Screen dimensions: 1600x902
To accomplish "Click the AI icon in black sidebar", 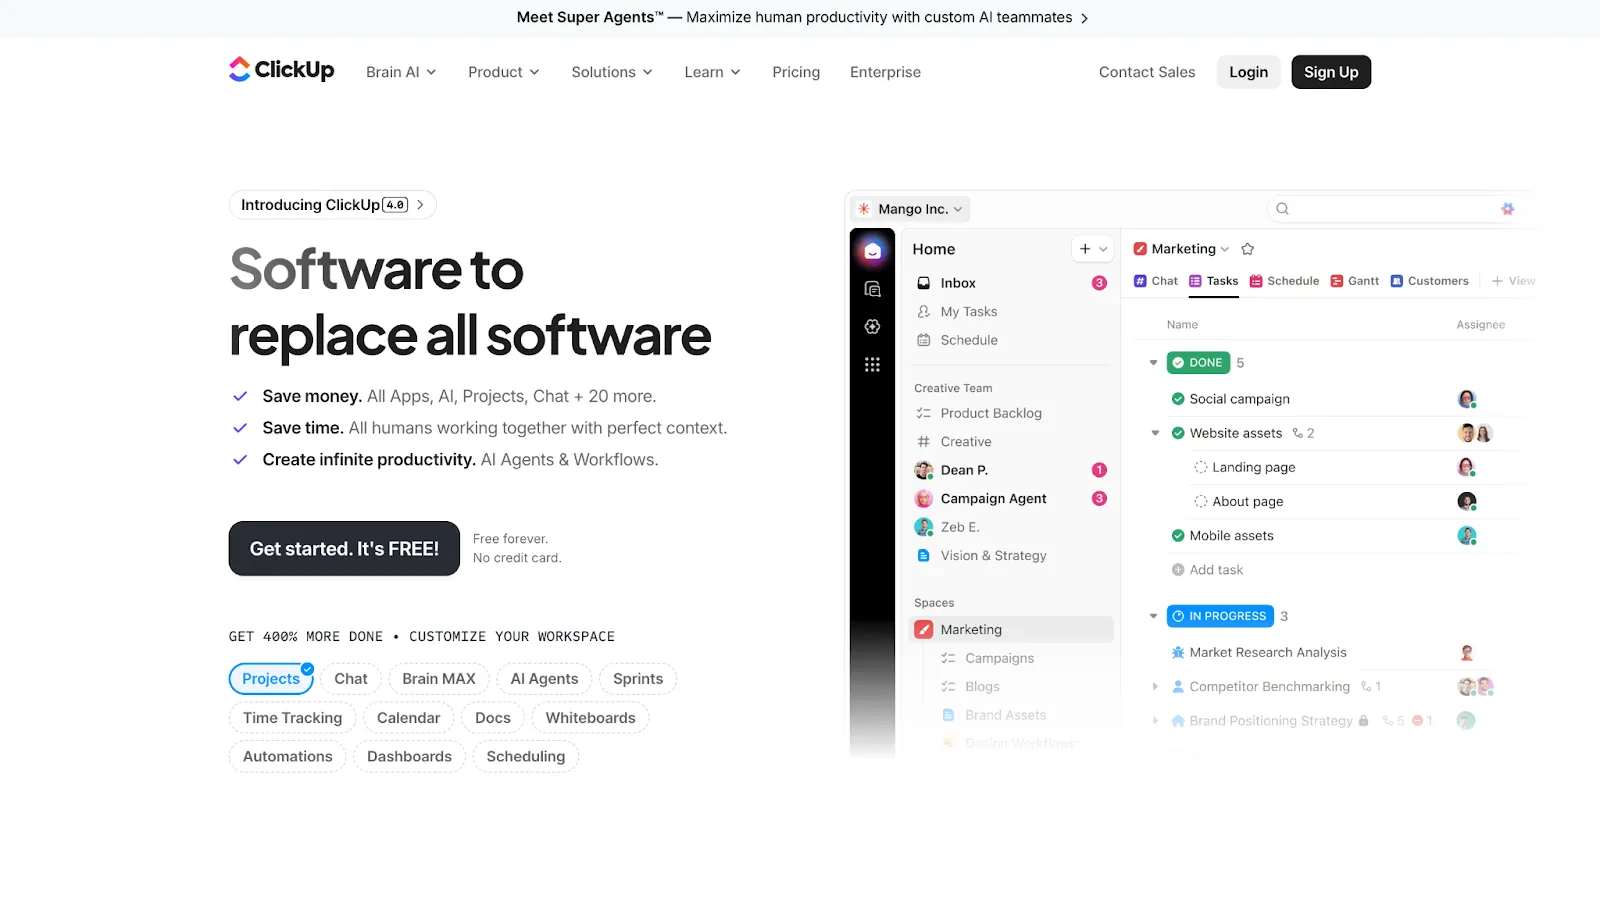I will [x=872, y=327].
